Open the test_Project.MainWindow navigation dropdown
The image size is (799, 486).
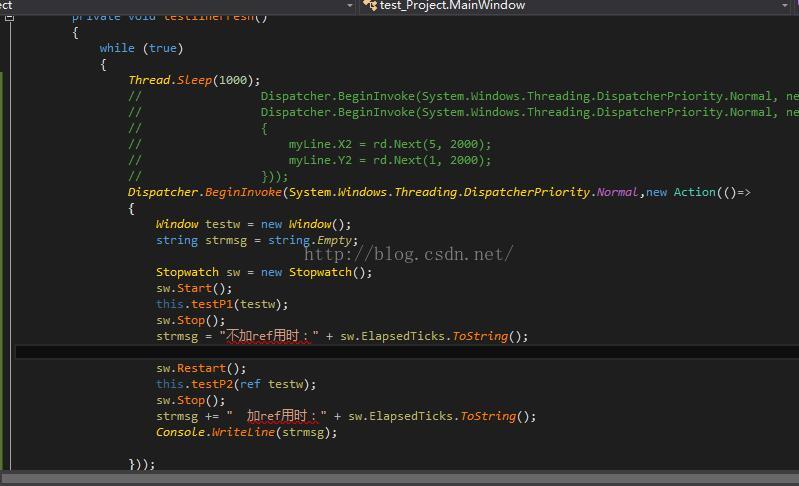tap(575, 6)
